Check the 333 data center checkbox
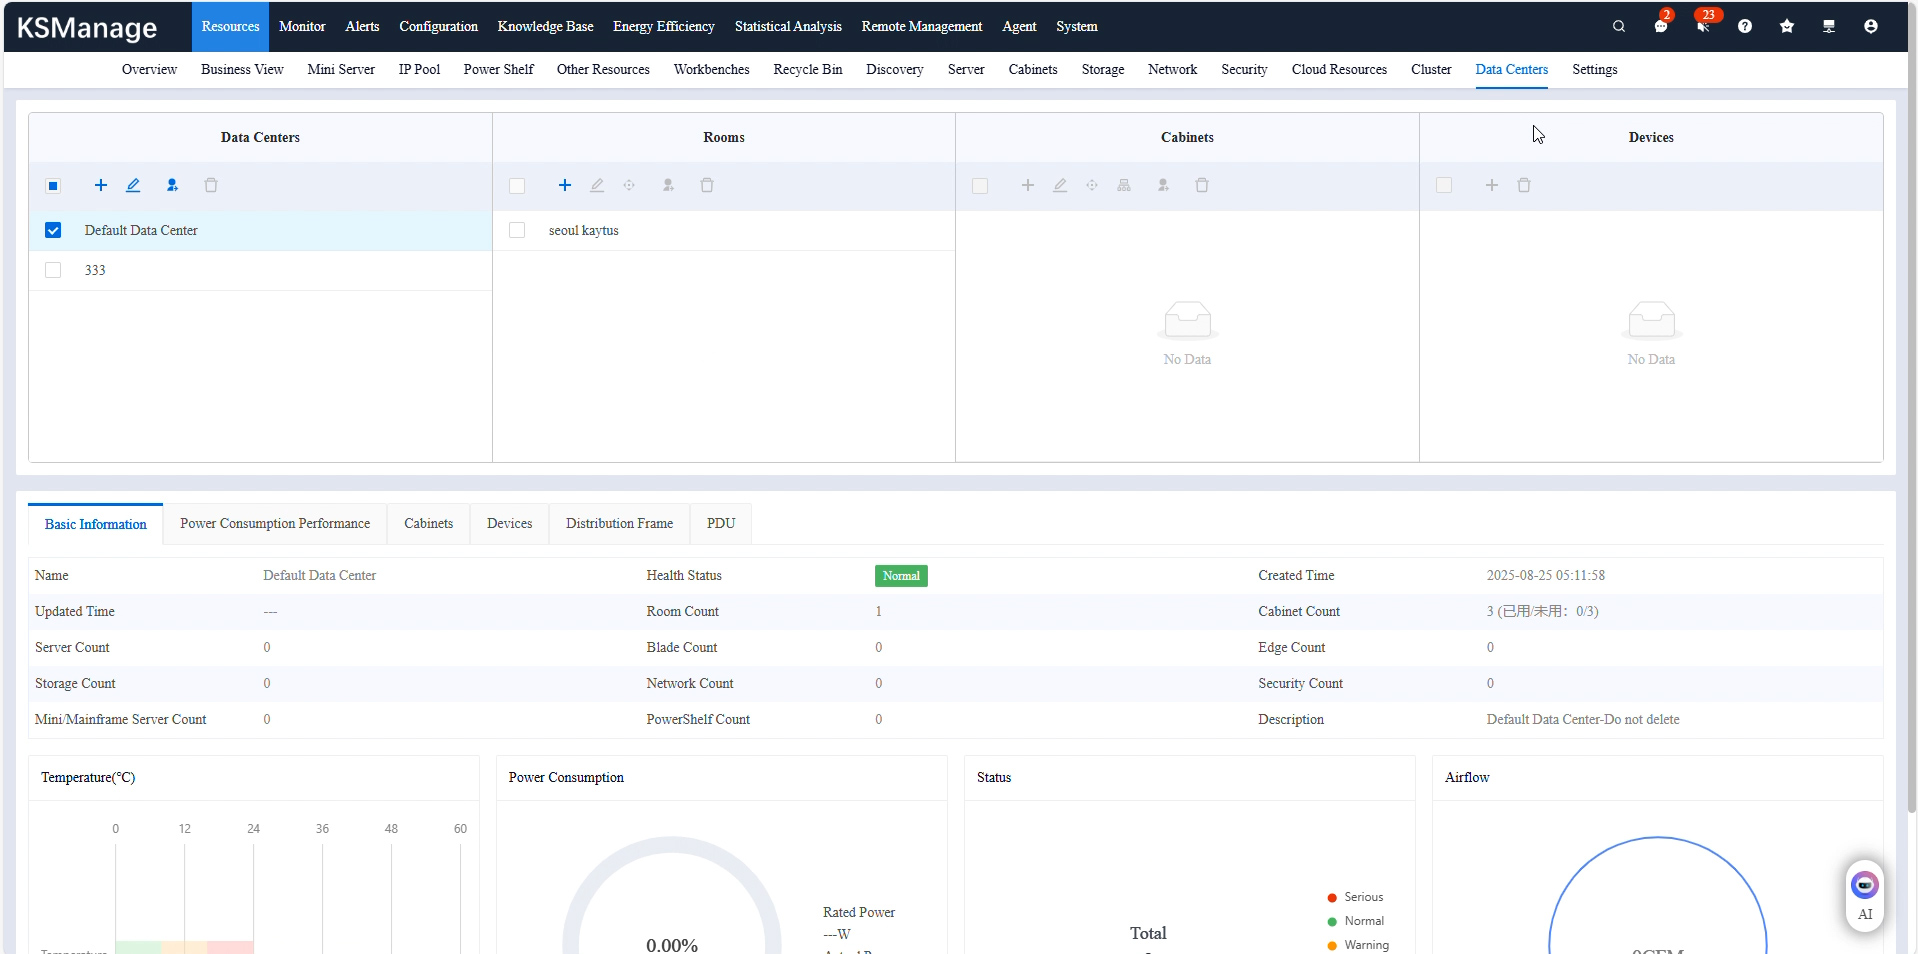1918x954 pixels. coord(53,271)
